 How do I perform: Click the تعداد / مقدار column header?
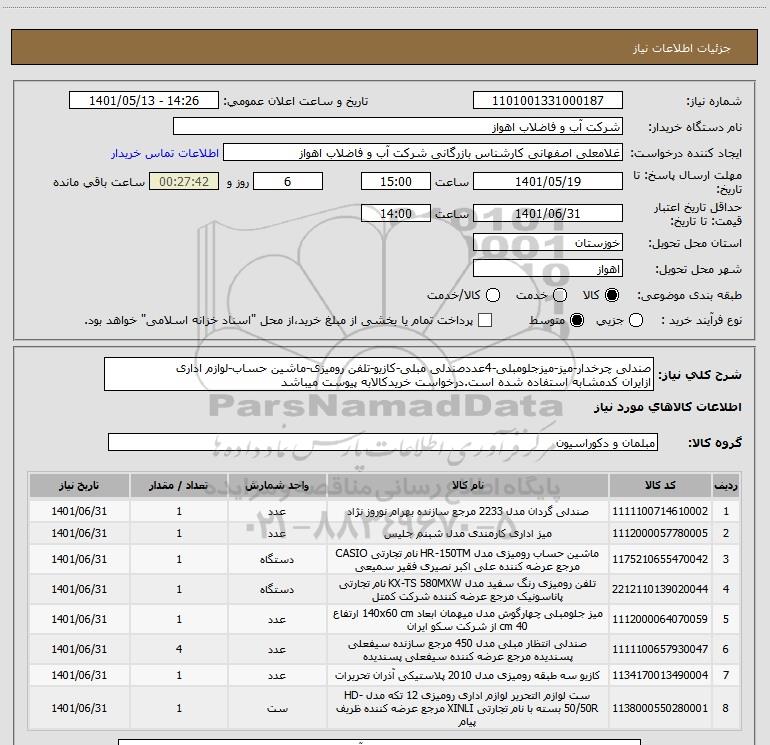179,485
